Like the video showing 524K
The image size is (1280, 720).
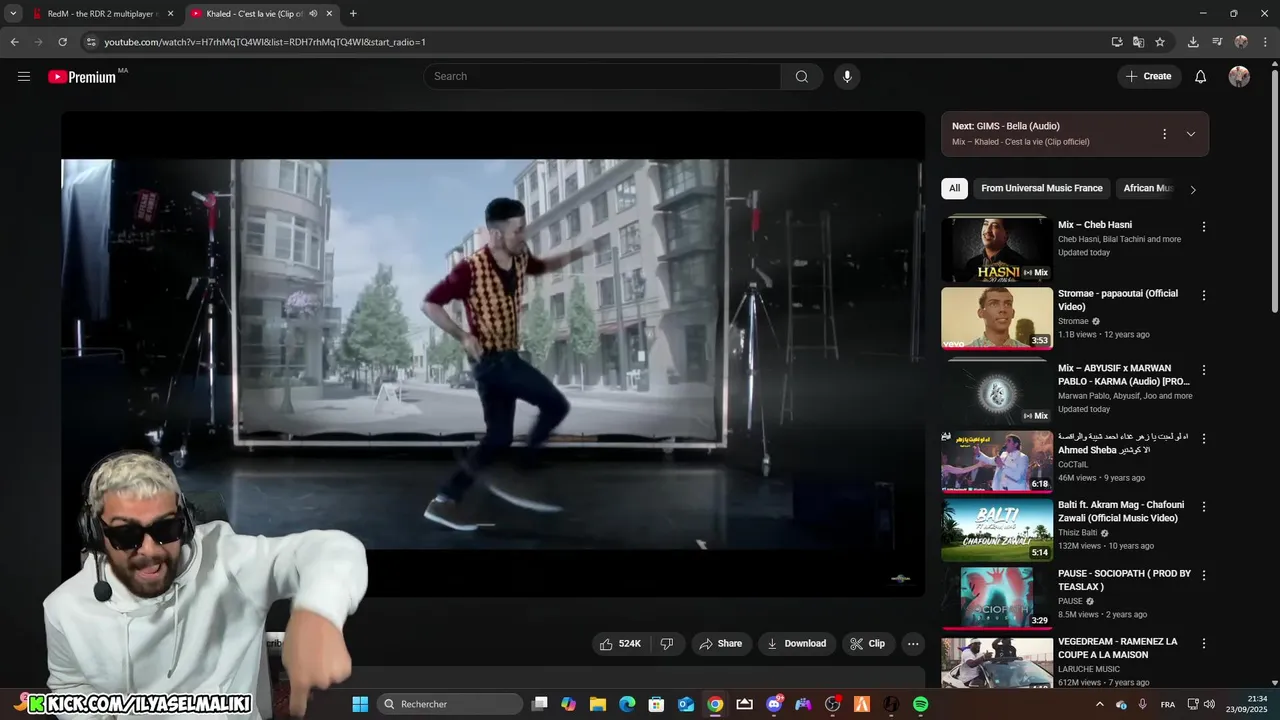620,644
